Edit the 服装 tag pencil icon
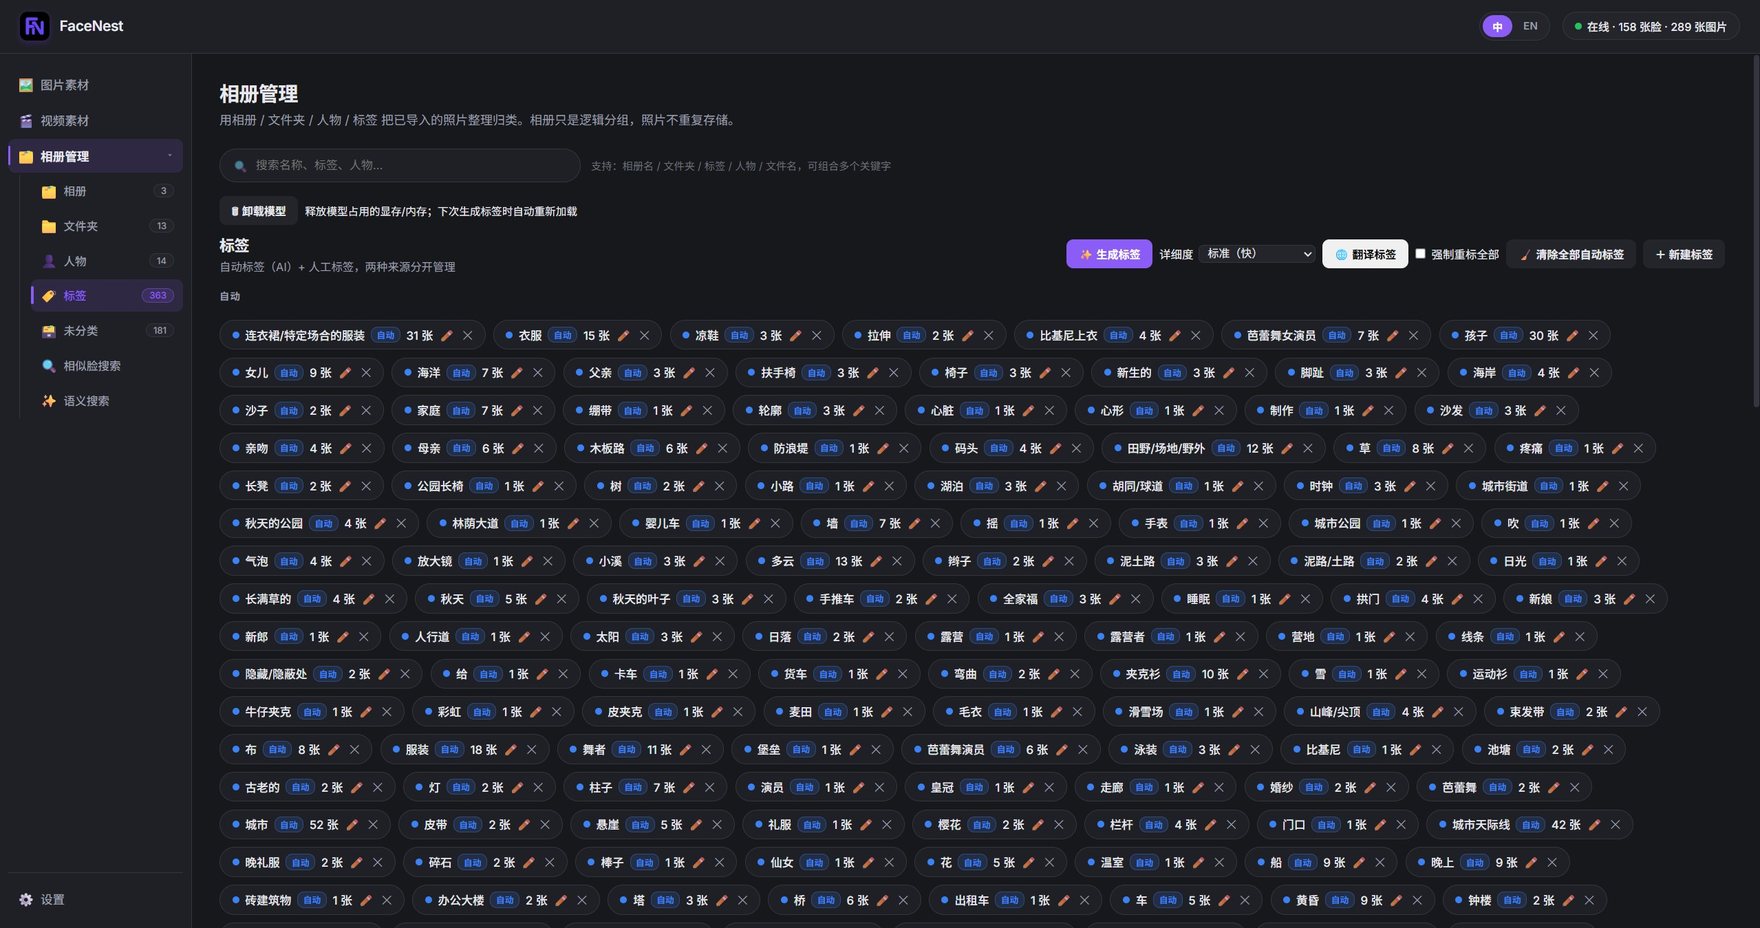1760x928 pixels. click(510, 750)
